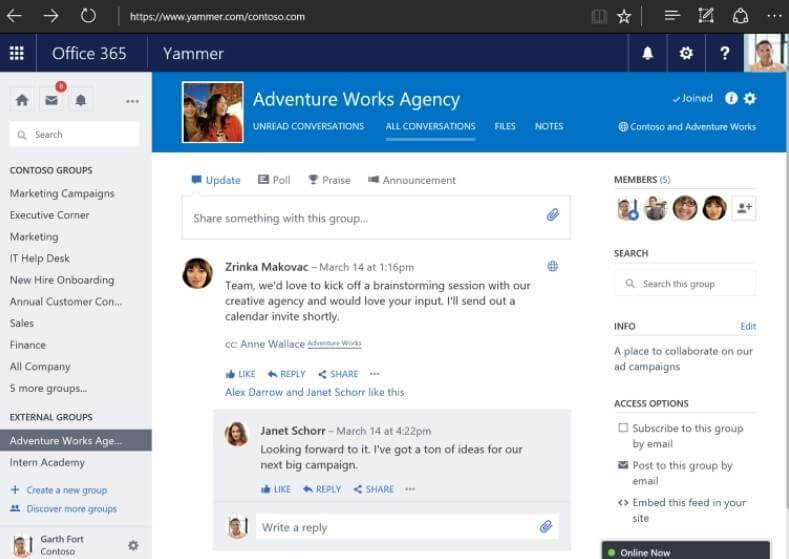The image size is (789, 559).
Task: Add a member with the add-people icon
Action: (x=744, y=208)
